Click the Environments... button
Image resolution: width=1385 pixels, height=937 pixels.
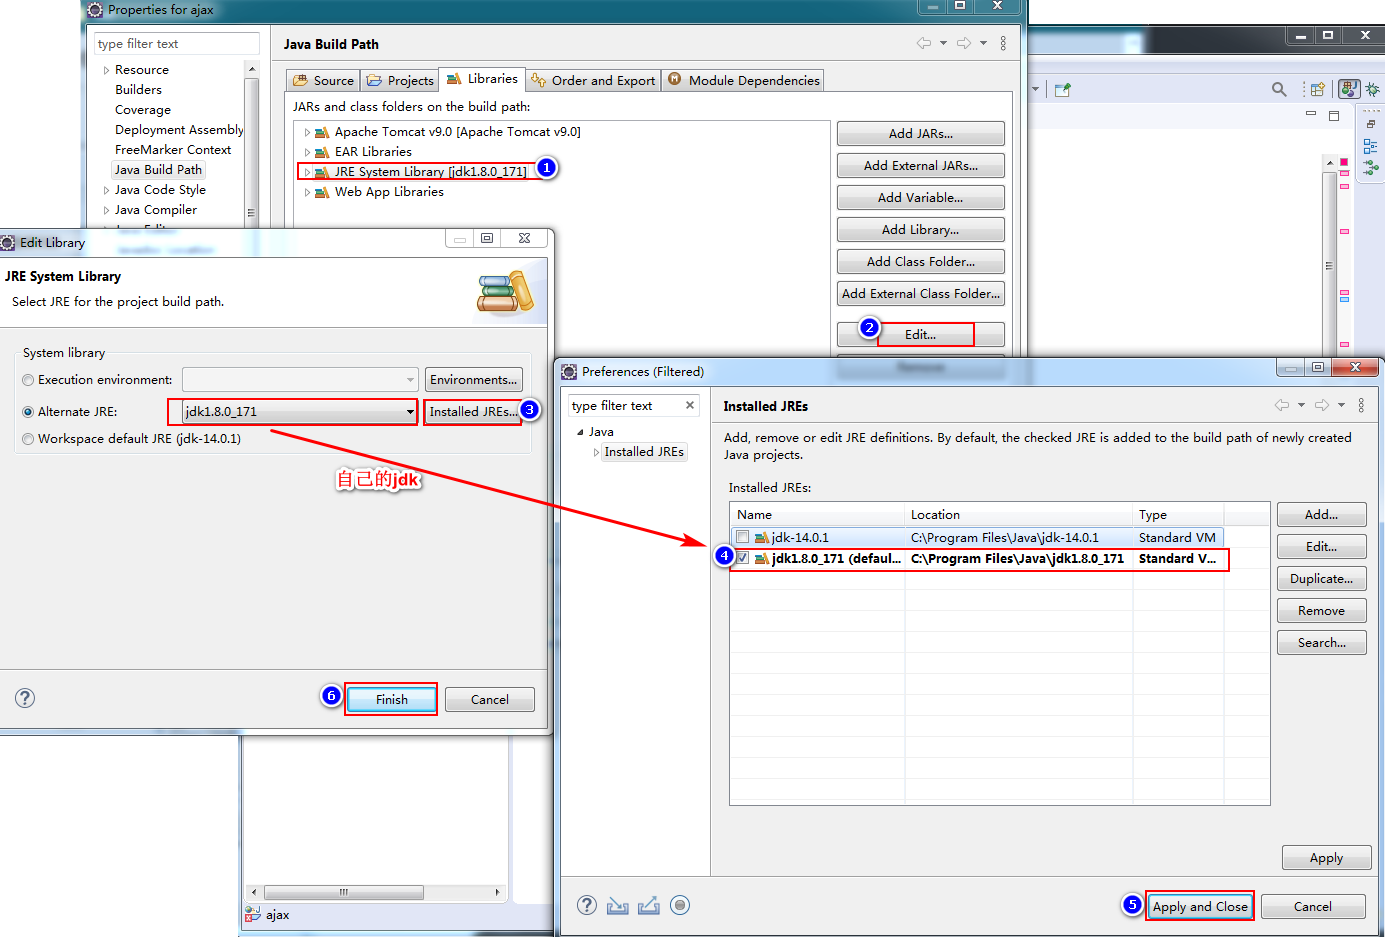473,379
